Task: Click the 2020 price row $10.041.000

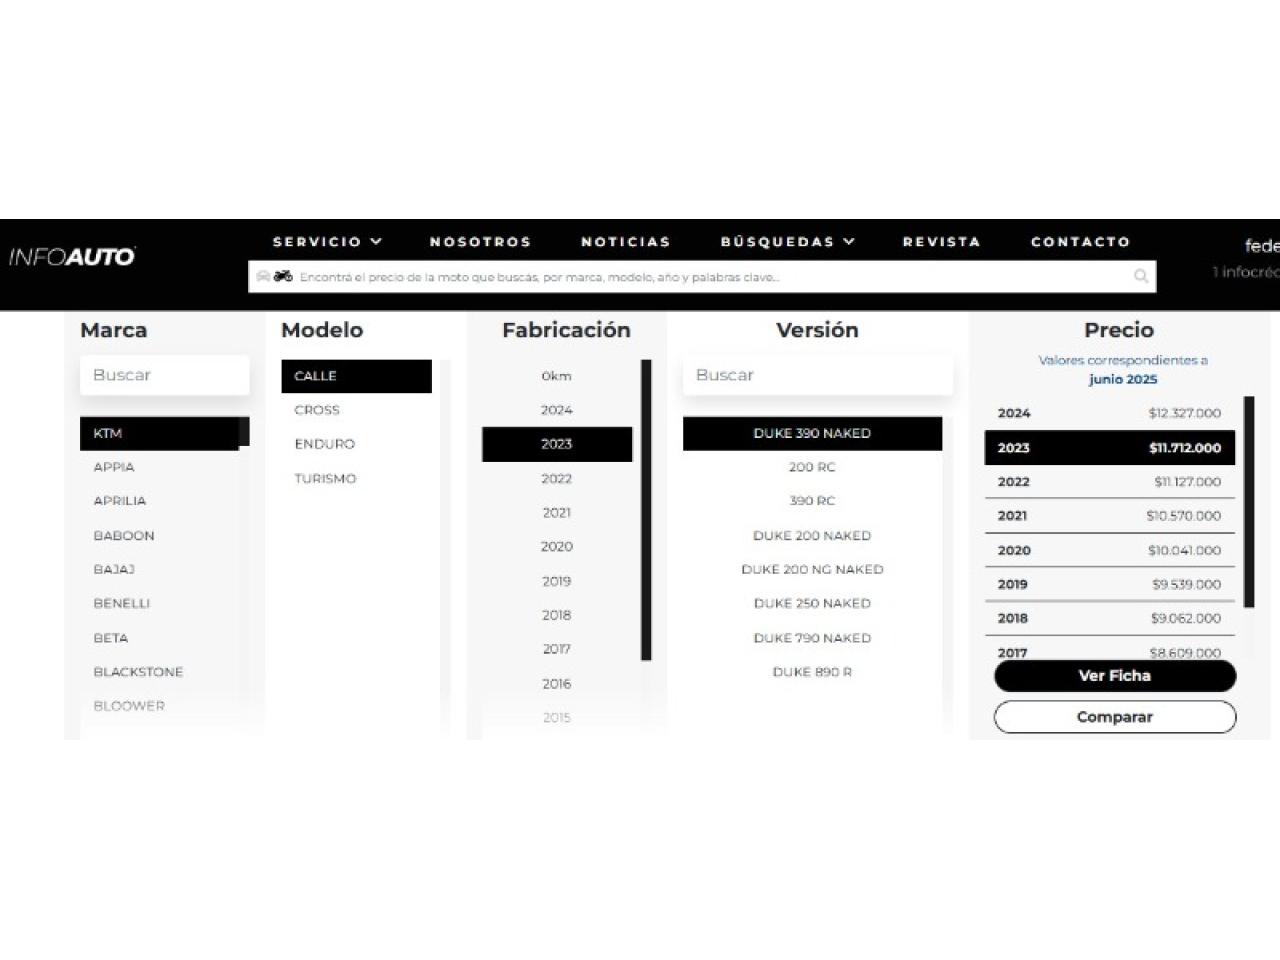Action: pos(1110,550)
